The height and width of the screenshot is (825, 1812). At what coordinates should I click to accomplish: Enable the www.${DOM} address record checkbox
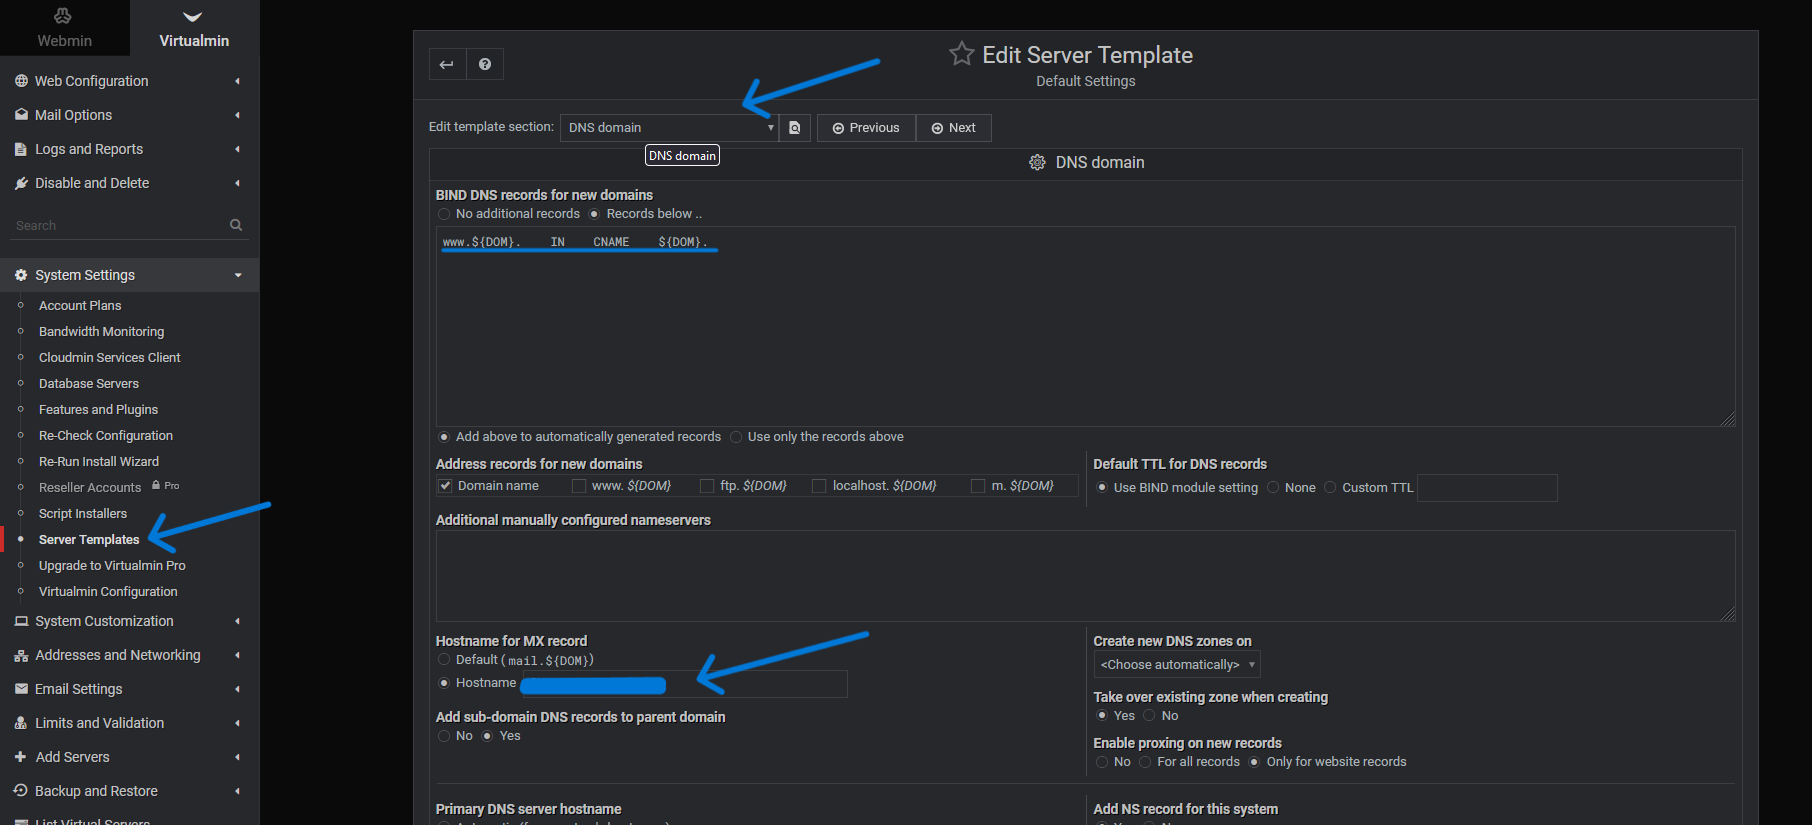click(579, 486)
